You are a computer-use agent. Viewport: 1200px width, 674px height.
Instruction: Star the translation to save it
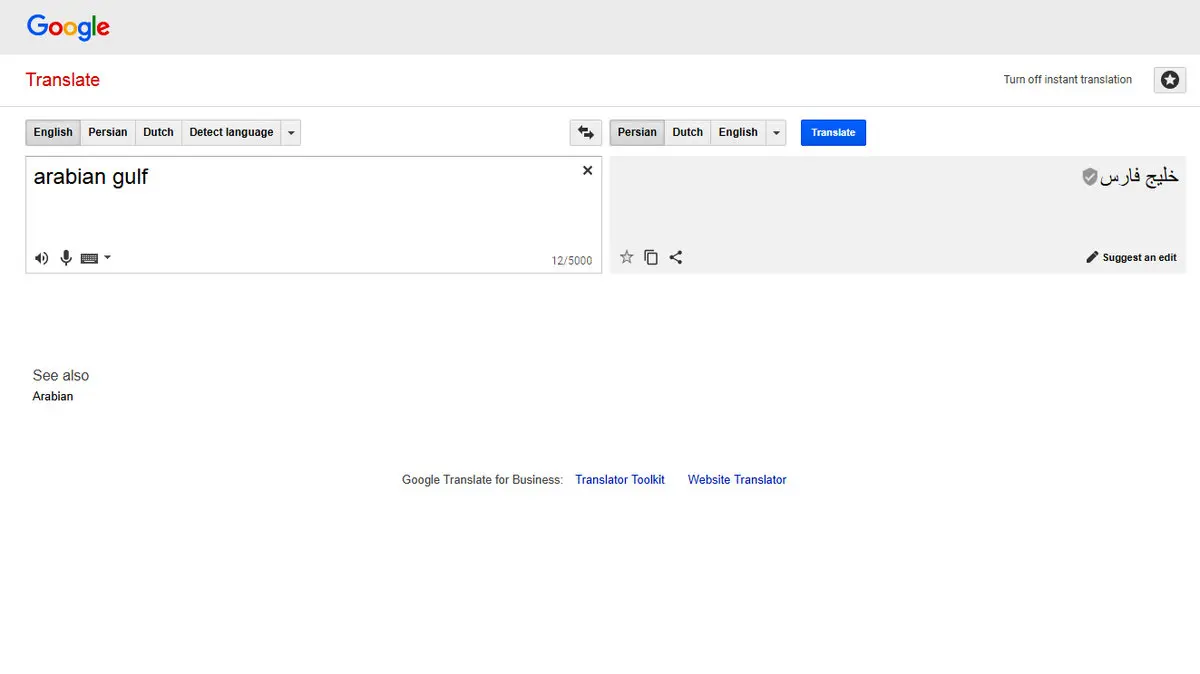(x=627, y=257)
